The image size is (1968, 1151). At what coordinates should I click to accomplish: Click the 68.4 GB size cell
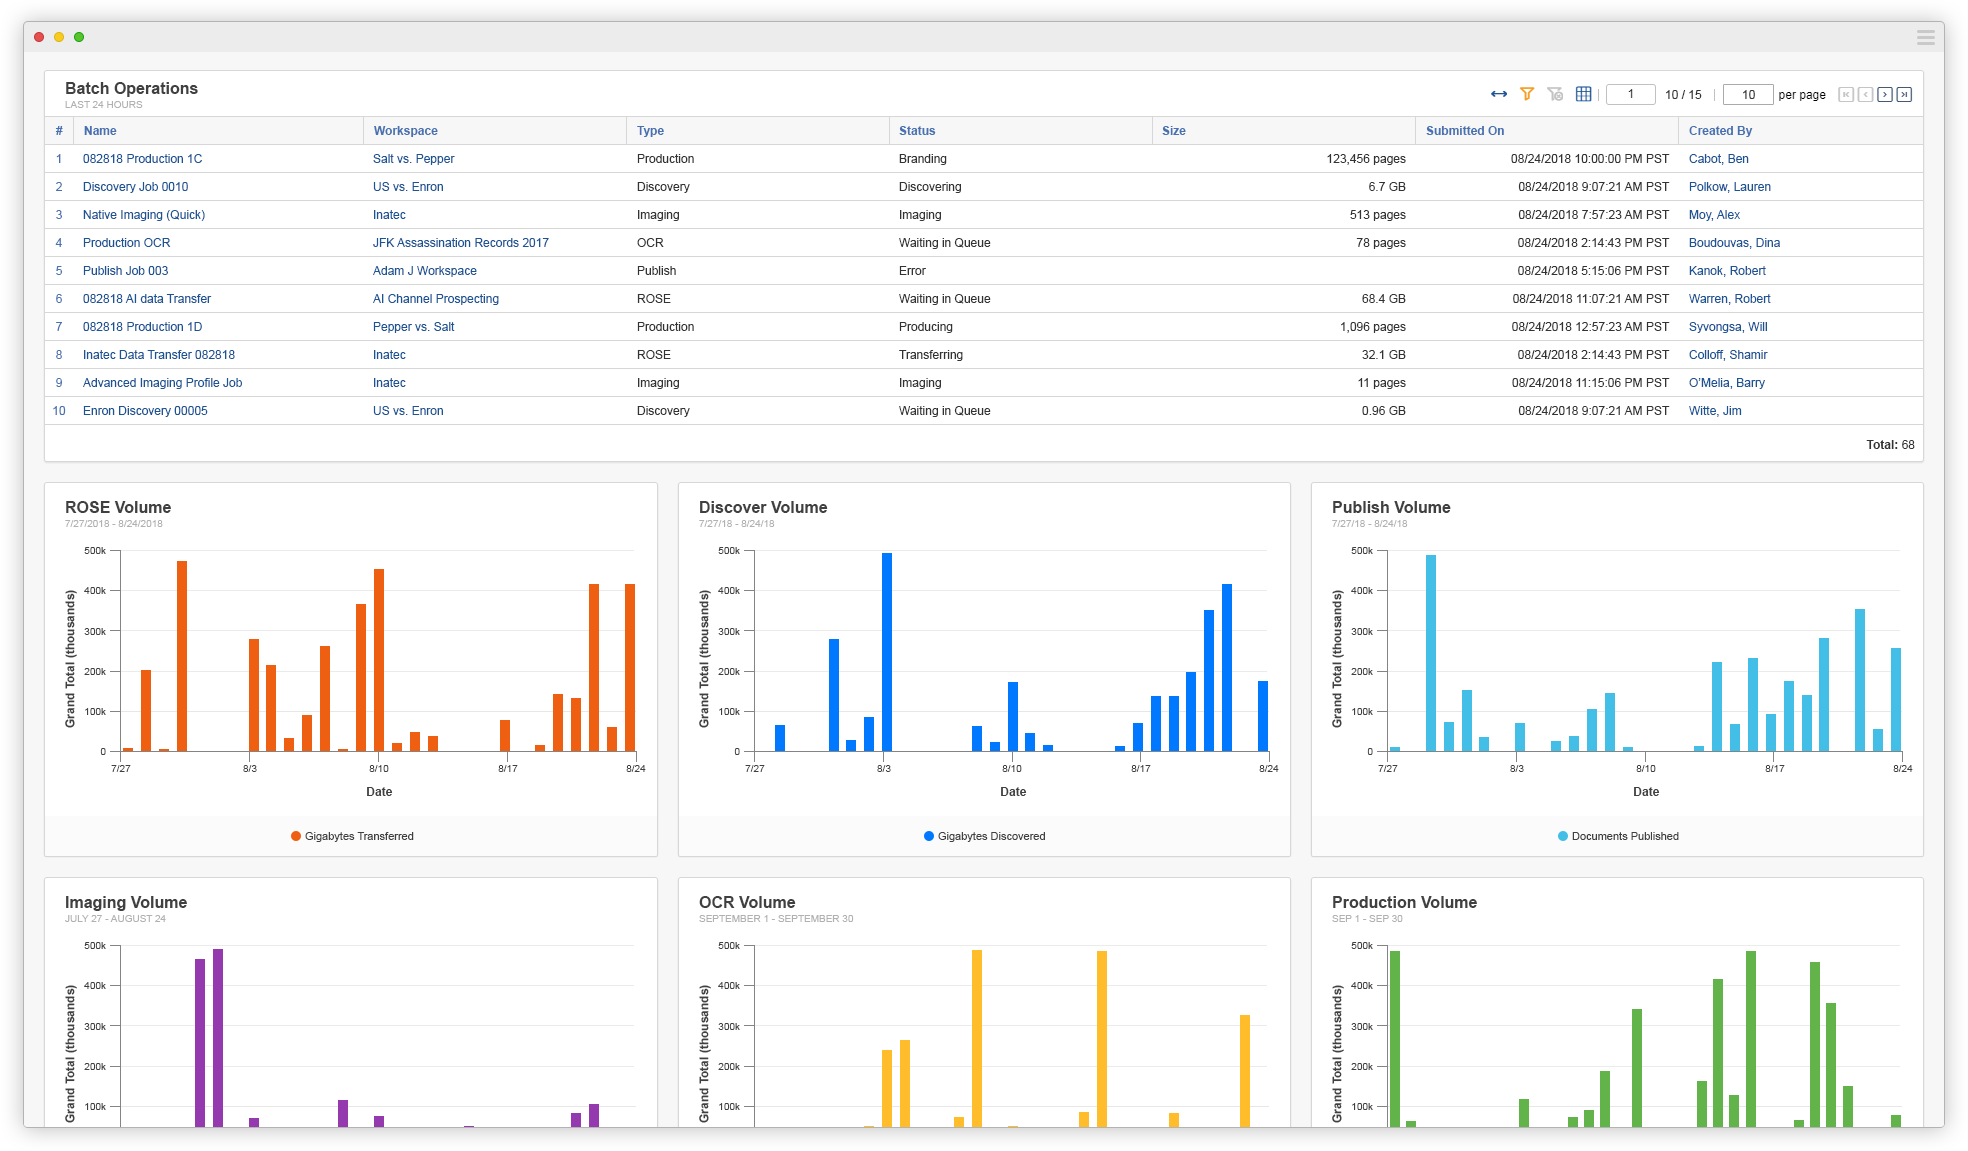coord(1383,299)
